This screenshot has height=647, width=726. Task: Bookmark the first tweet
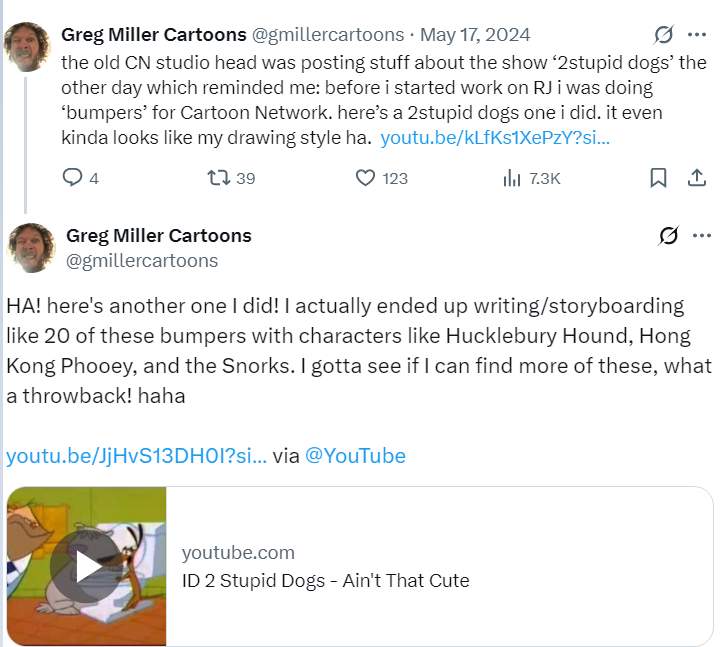tap(658, 178)
